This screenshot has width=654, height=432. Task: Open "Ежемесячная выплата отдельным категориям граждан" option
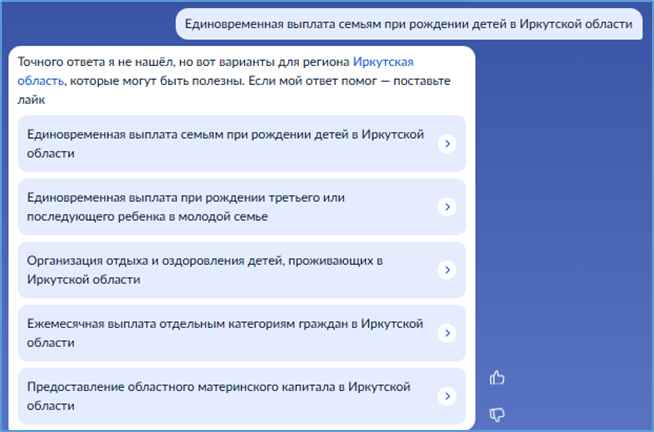[241, 333]
